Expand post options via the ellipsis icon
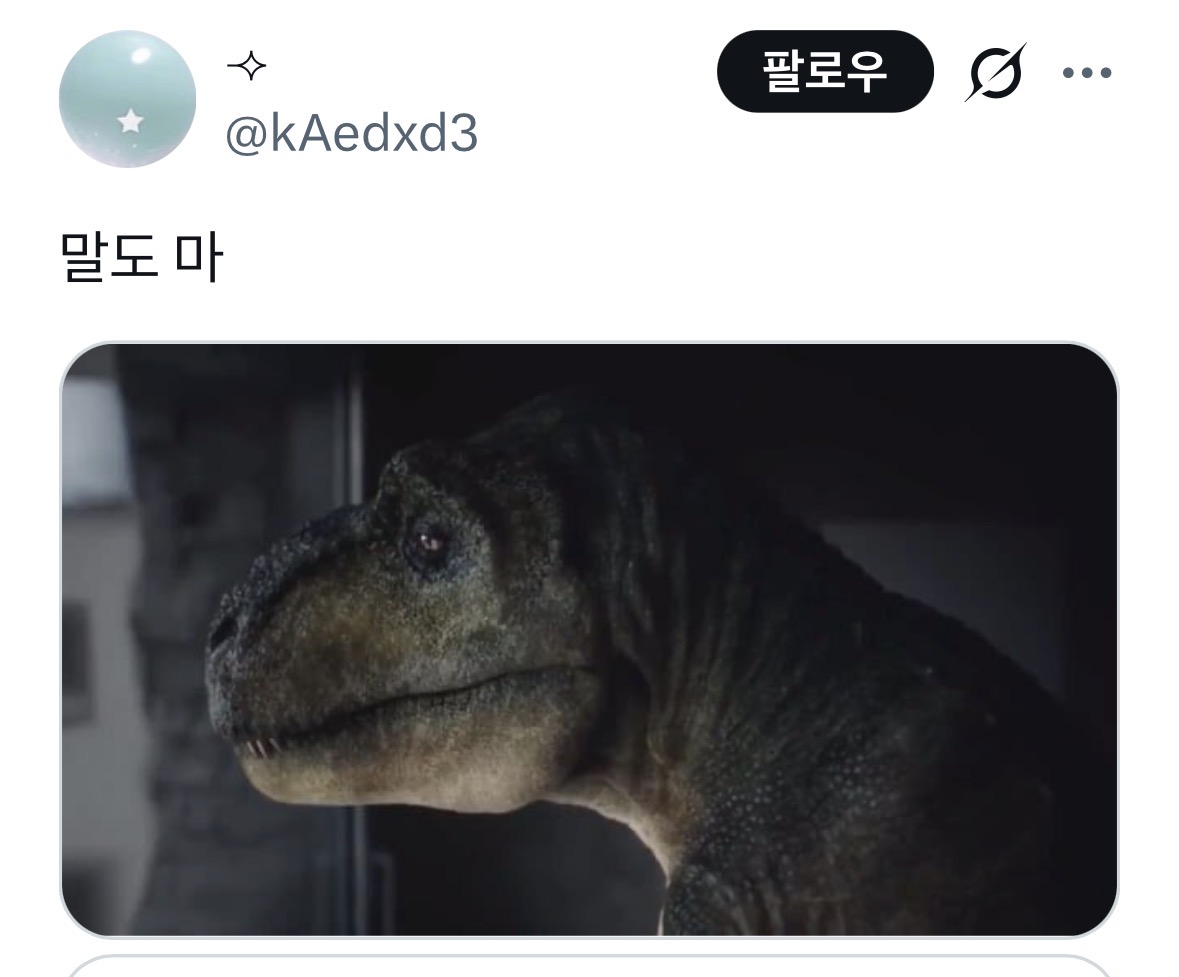1179x977 pixels. click(1087, 73)
